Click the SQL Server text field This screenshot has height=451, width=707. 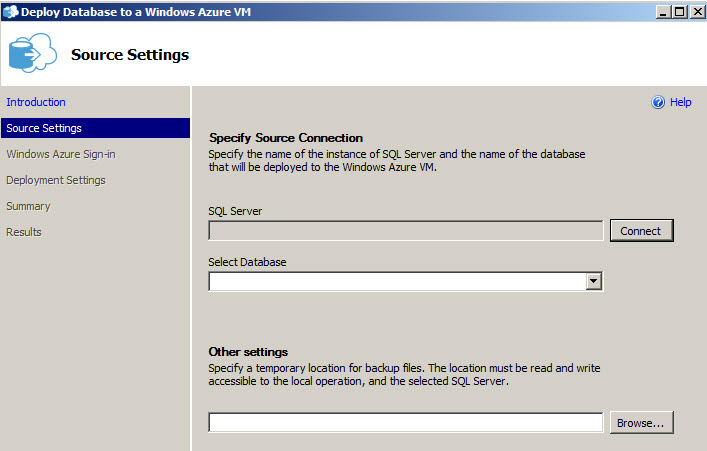[x=406, y=230]
